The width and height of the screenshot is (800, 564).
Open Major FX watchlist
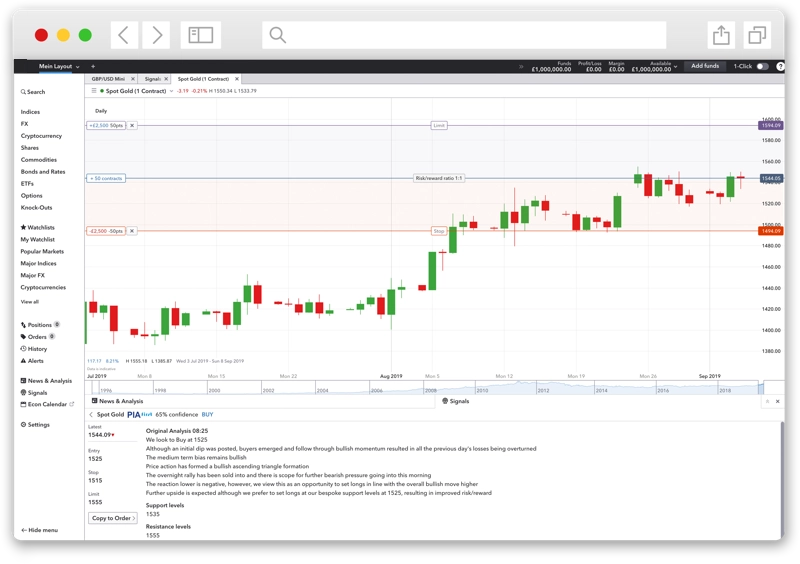[32, 276]
